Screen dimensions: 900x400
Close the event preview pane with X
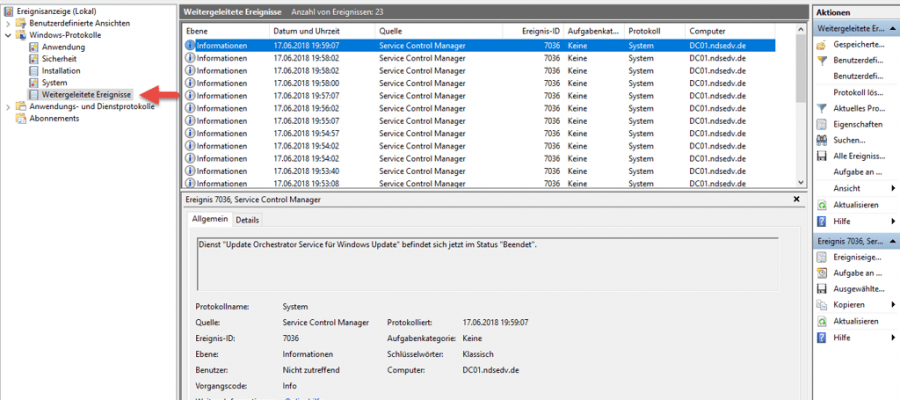coord(797,200)
